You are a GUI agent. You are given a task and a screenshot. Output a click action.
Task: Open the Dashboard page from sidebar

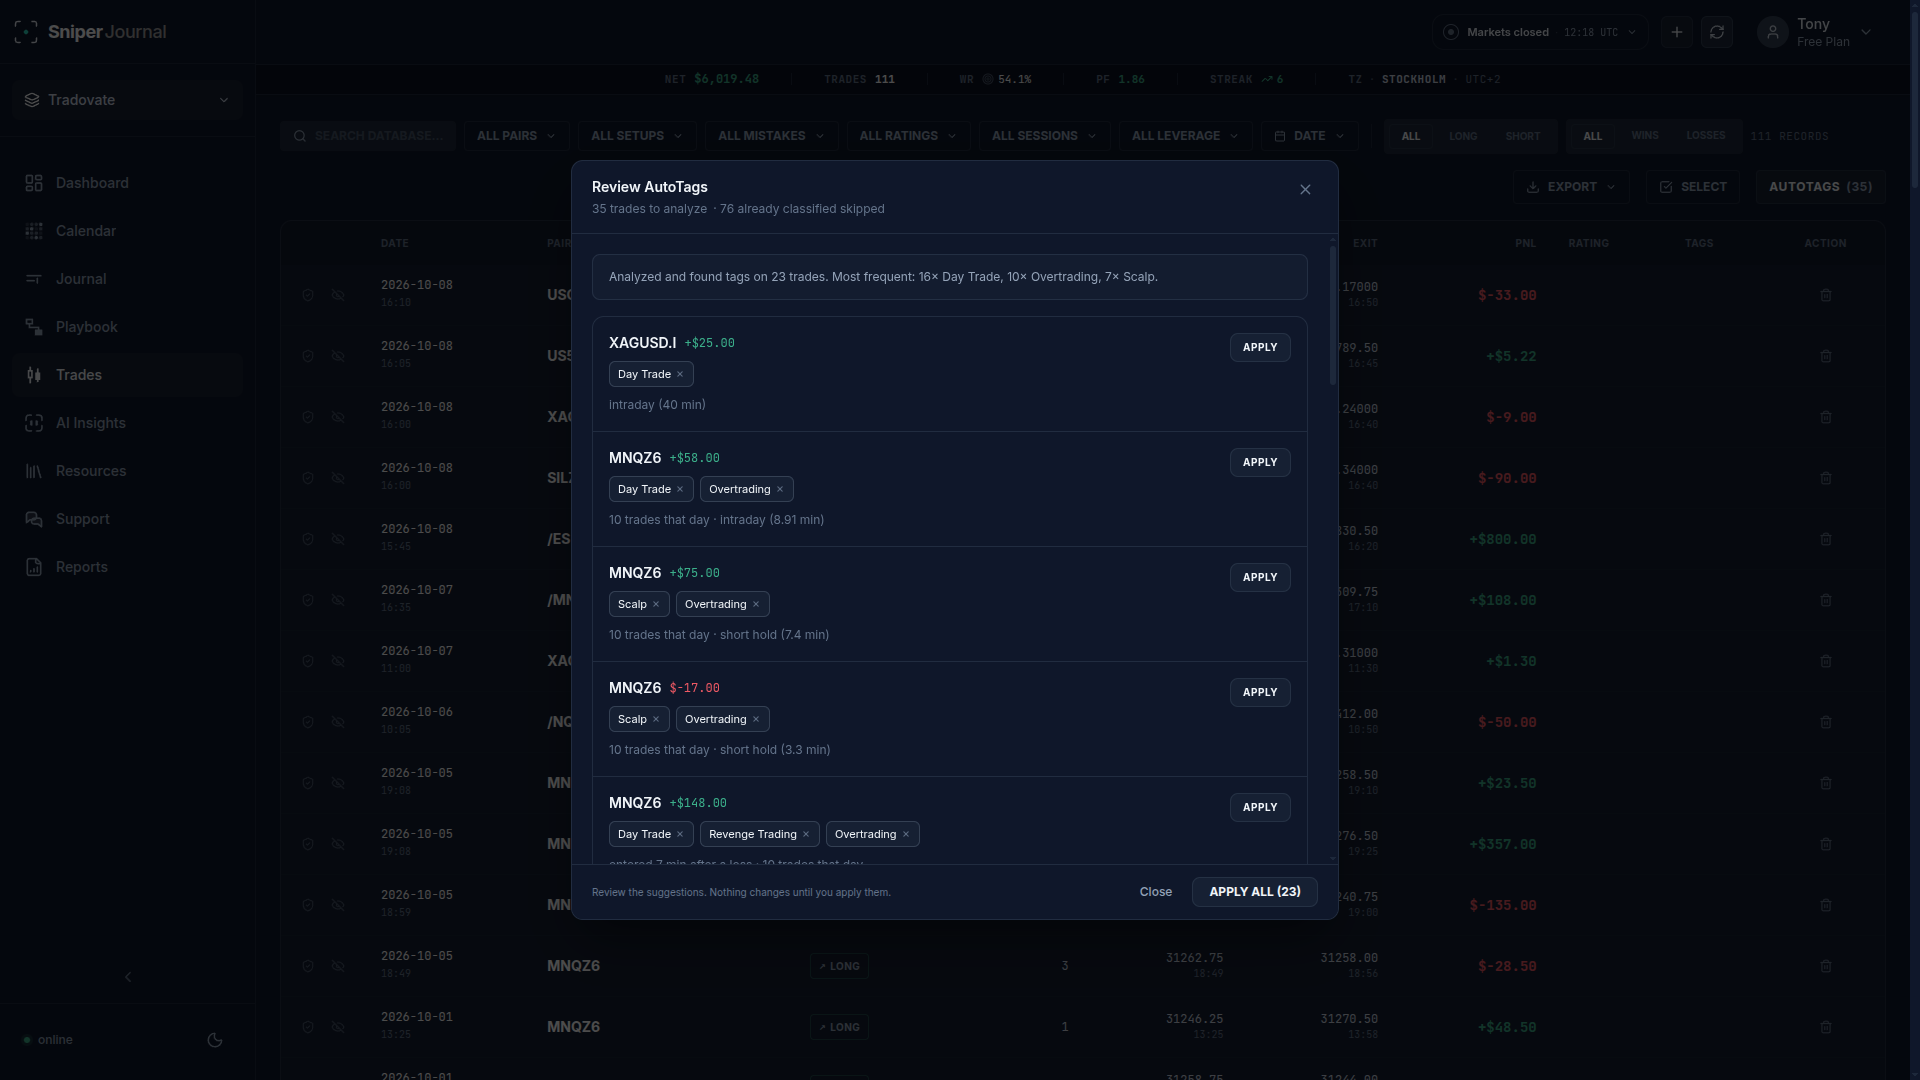click(127, 183)
